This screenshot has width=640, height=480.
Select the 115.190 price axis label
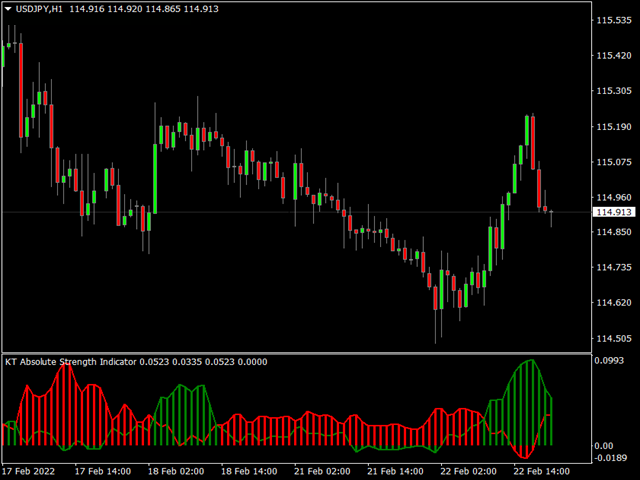[613, 127]
